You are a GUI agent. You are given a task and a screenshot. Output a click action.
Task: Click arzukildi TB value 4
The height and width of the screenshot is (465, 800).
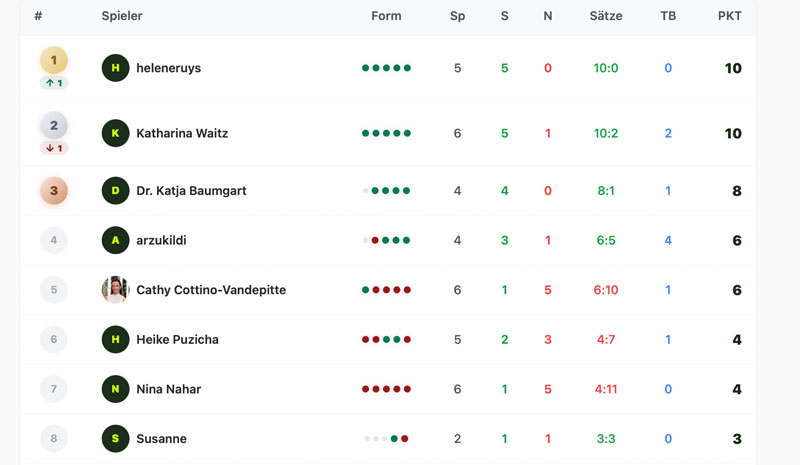668,240
